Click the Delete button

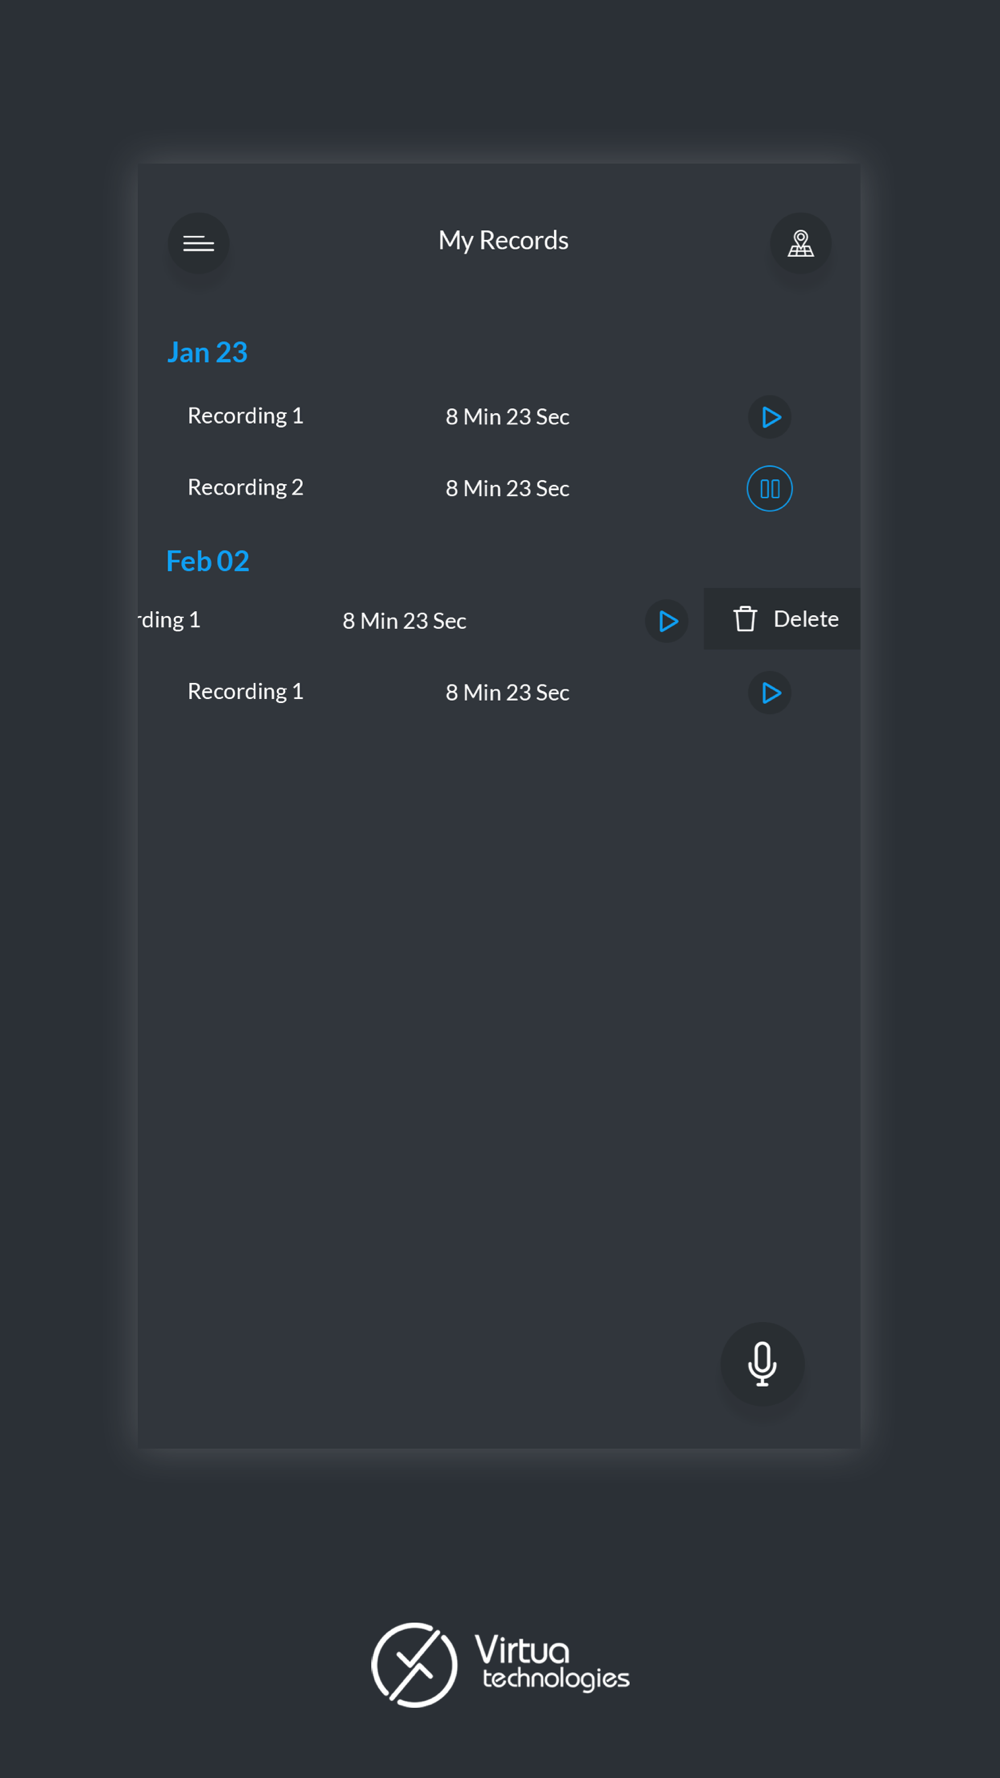pos(782,619)
